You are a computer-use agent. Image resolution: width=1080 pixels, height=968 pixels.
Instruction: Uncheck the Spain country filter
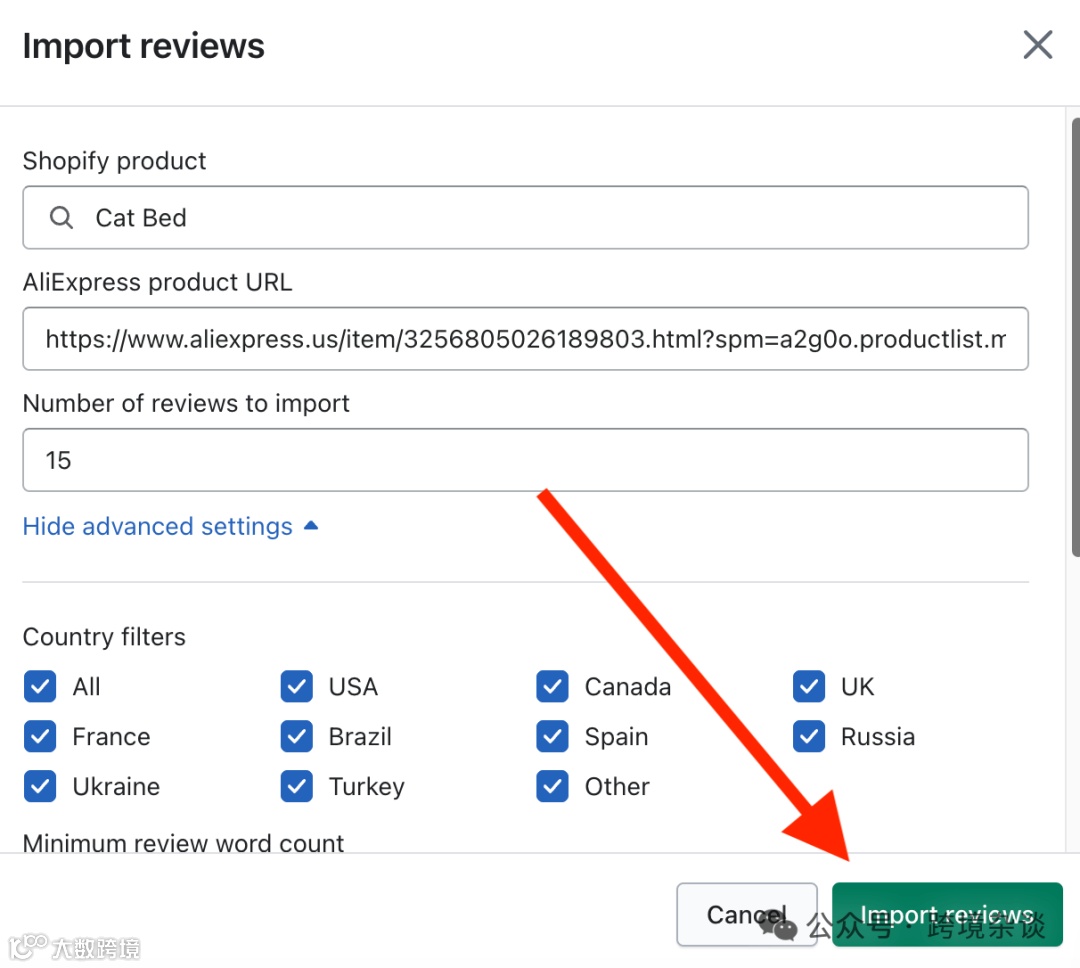(552, 737)
